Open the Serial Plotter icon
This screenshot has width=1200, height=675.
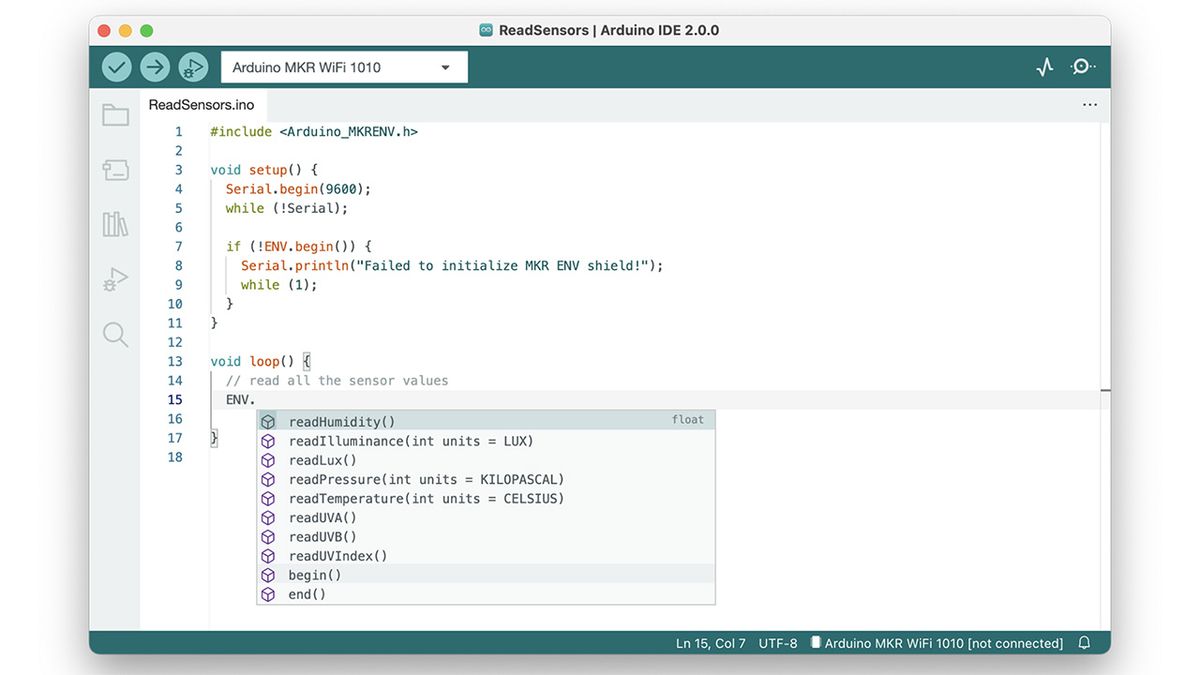(x=1044, y=66)
